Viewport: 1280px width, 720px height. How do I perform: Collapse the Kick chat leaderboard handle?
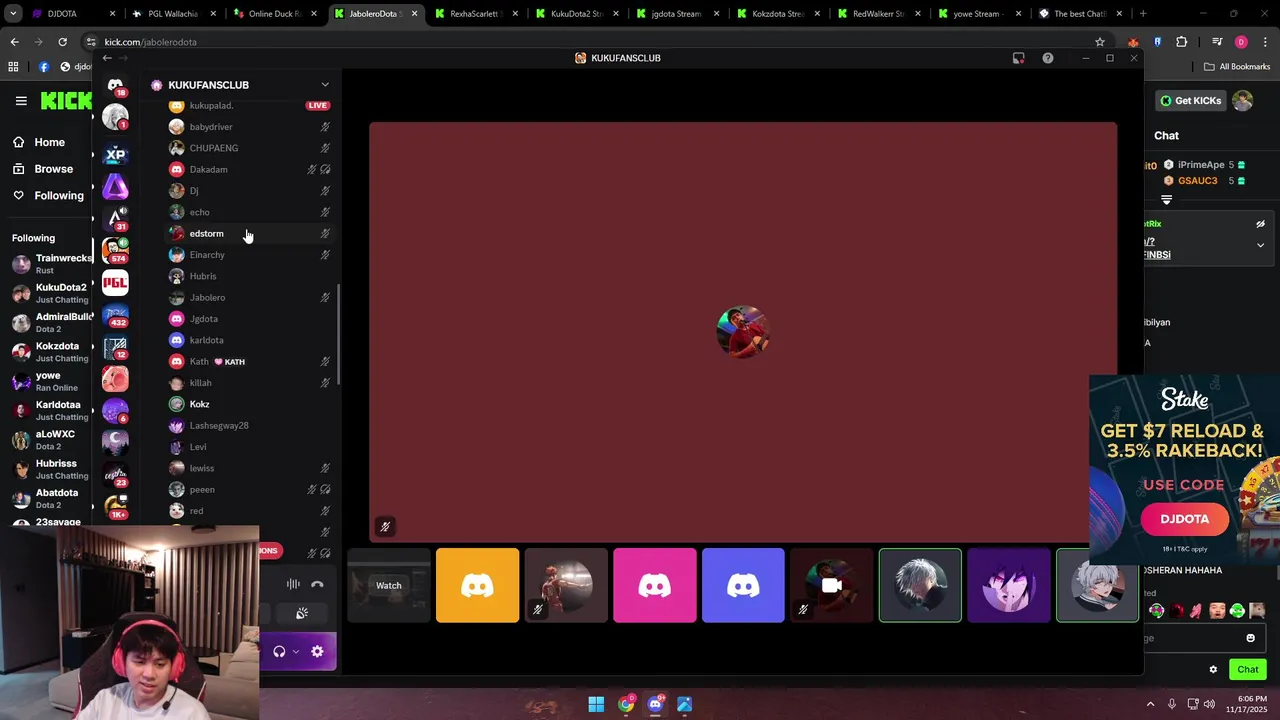(1166, 200)
